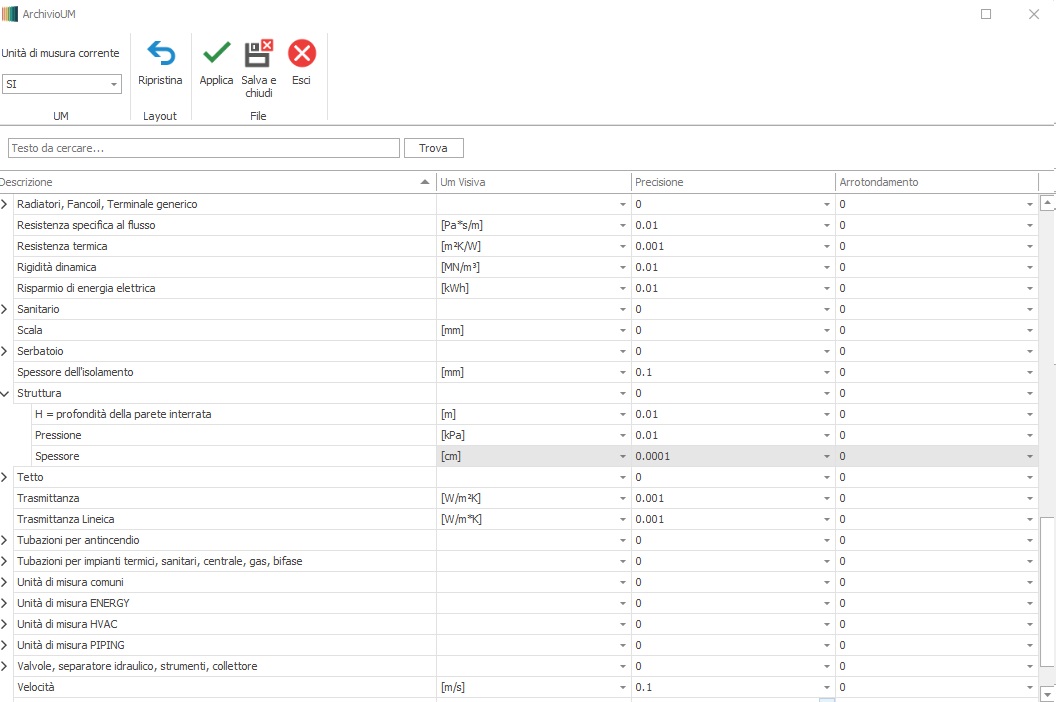The height and width of the screenshot is (702, 1056).
Task: Click the Salva e chiudi floppy icon
Action: pos(258,53)
